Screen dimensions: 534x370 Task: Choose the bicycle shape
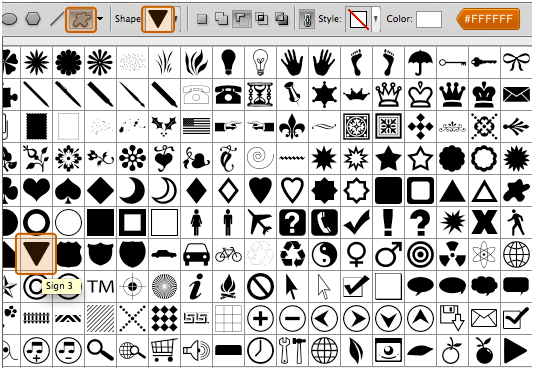coord(228,254)
